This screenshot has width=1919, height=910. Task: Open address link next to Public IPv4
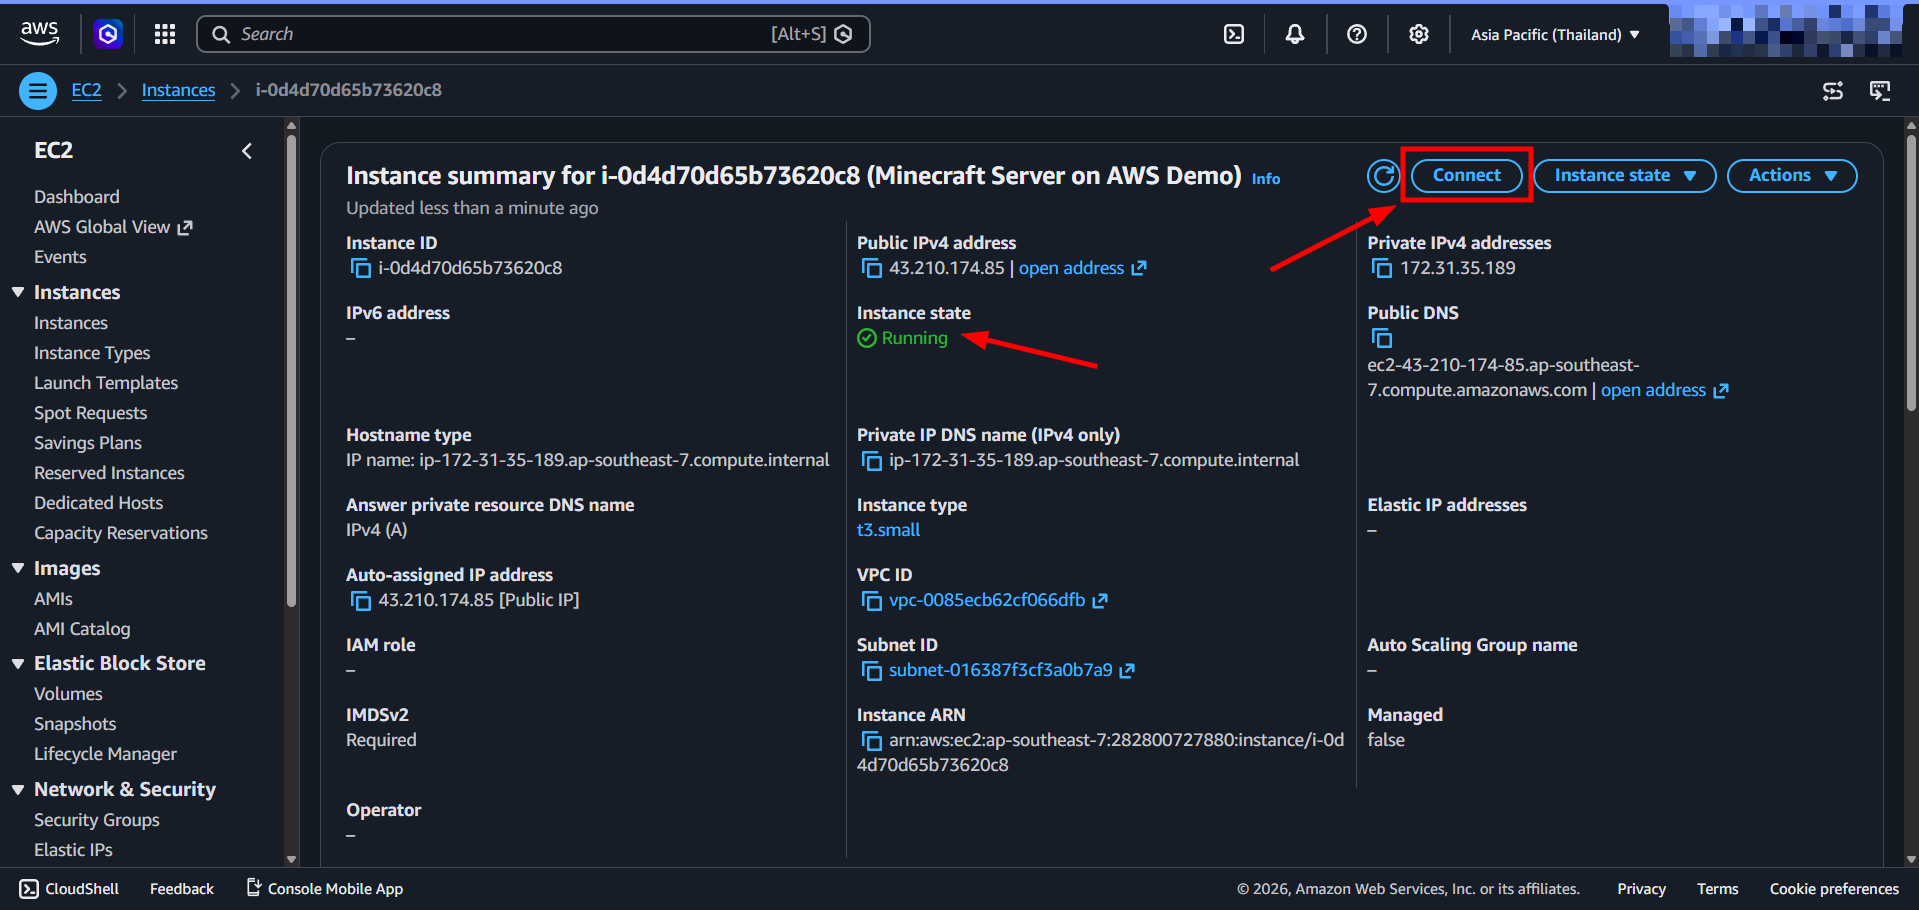pyautogui.click(x=1082, y=268)
